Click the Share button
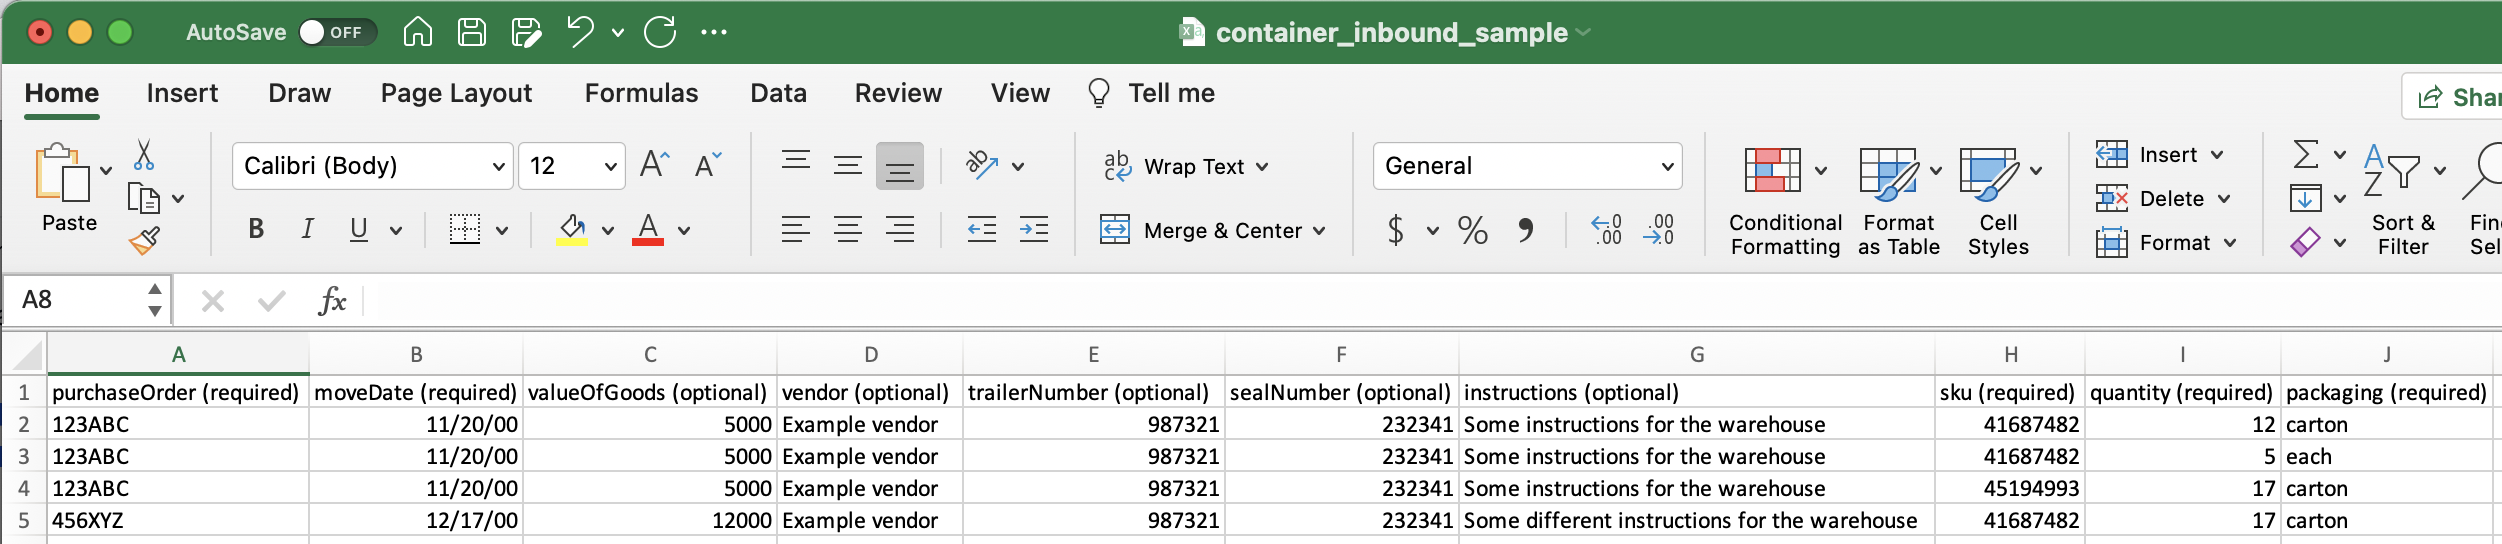2502x544 pixels. tap(2455, 97)
